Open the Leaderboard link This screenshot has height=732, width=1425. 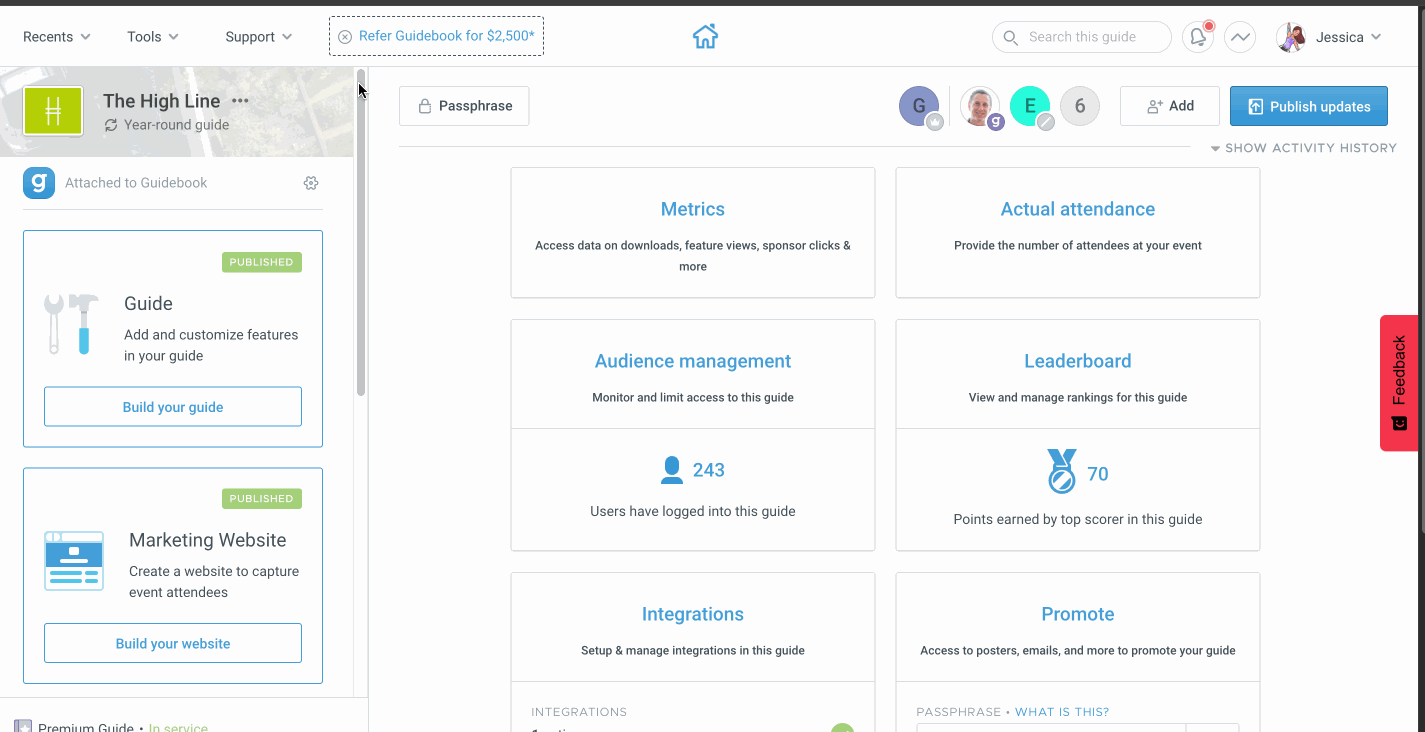pyautogui.click(x=1078, y=361)
